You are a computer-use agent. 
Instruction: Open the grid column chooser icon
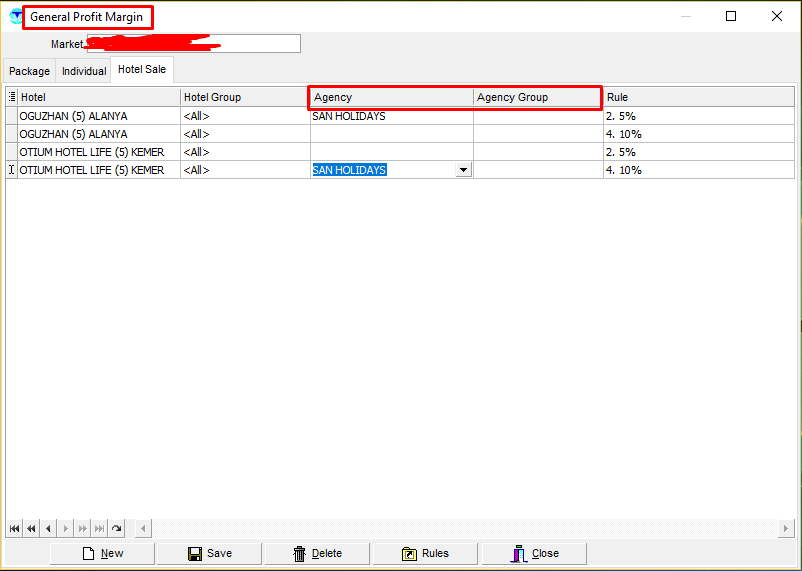point(12,97)
